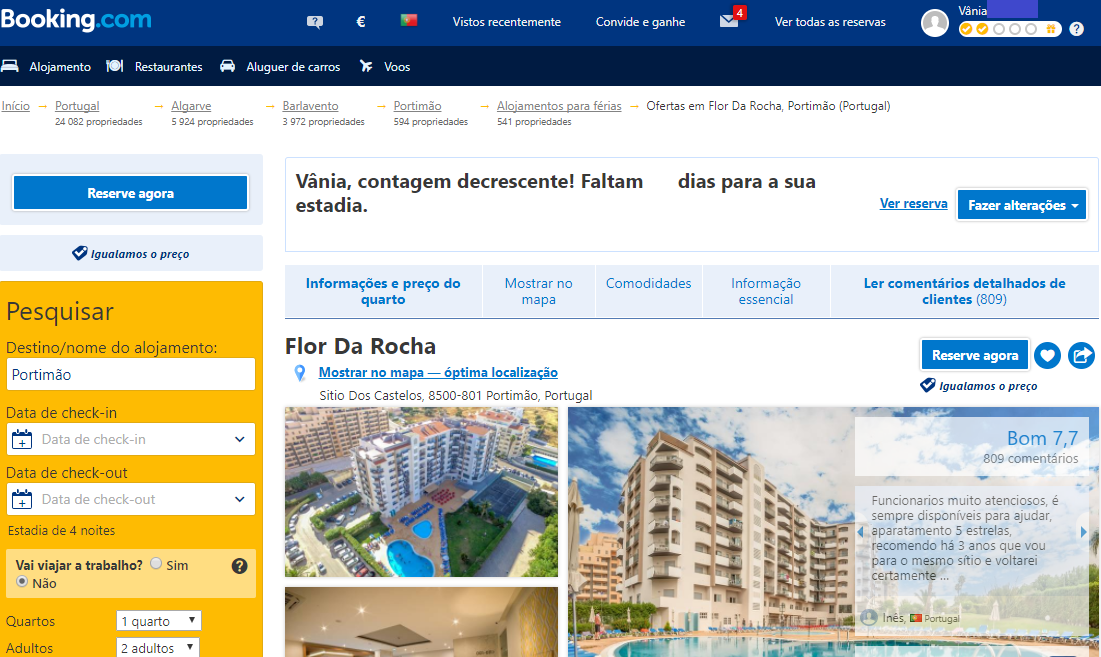Change language via the Portugal flag
This screenshot has width=1101, height=657.
coord(409,20)
